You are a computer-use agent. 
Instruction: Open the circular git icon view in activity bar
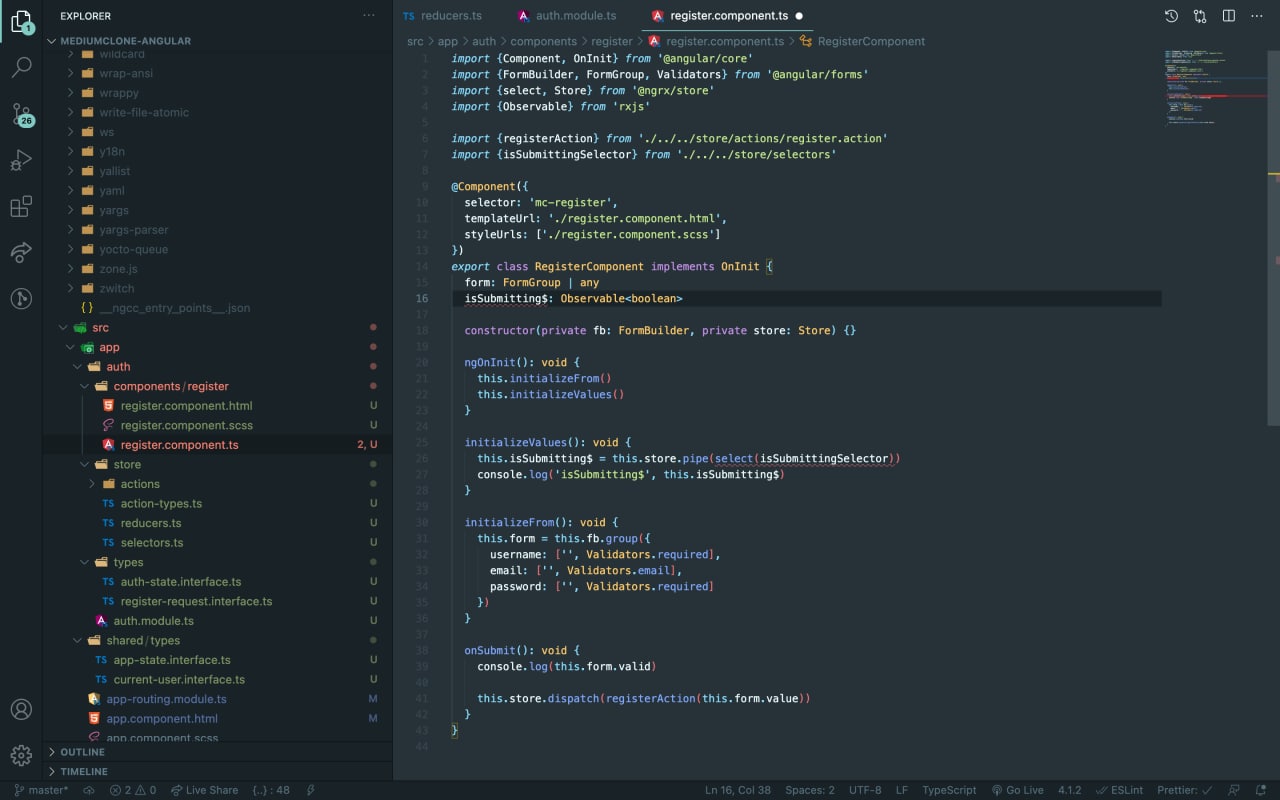21,298
